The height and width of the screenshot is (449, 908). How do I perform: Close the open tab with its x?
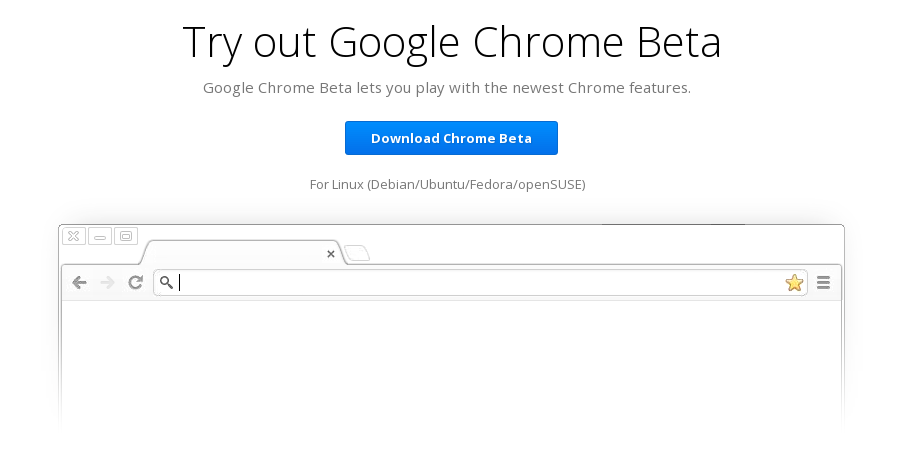pyautogui.click(x=331, y=254)
